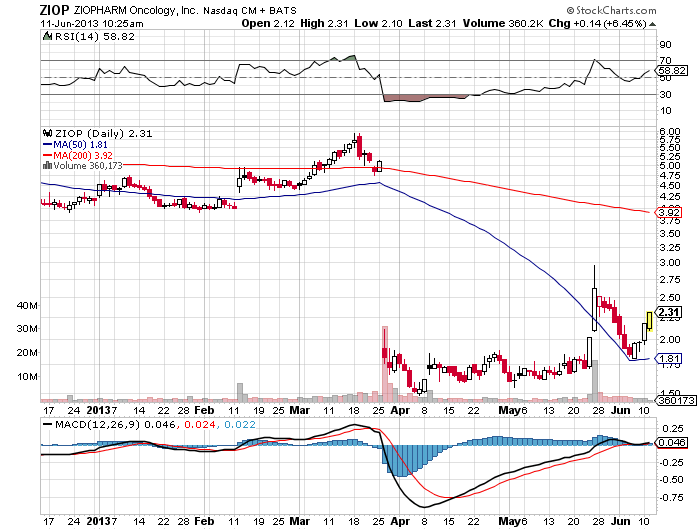Image resolution: width=700 pixels, height=530 pixels.
Task: Click the tallest pink volume bar in late March
Action: point(385,363)
